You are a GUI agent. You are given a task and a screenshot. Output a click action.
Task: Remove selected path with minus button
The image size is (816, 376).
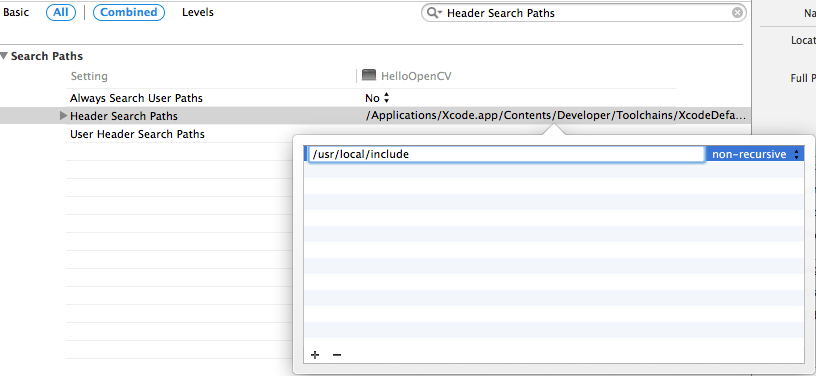pyautogui.click(x=337, y=355)
